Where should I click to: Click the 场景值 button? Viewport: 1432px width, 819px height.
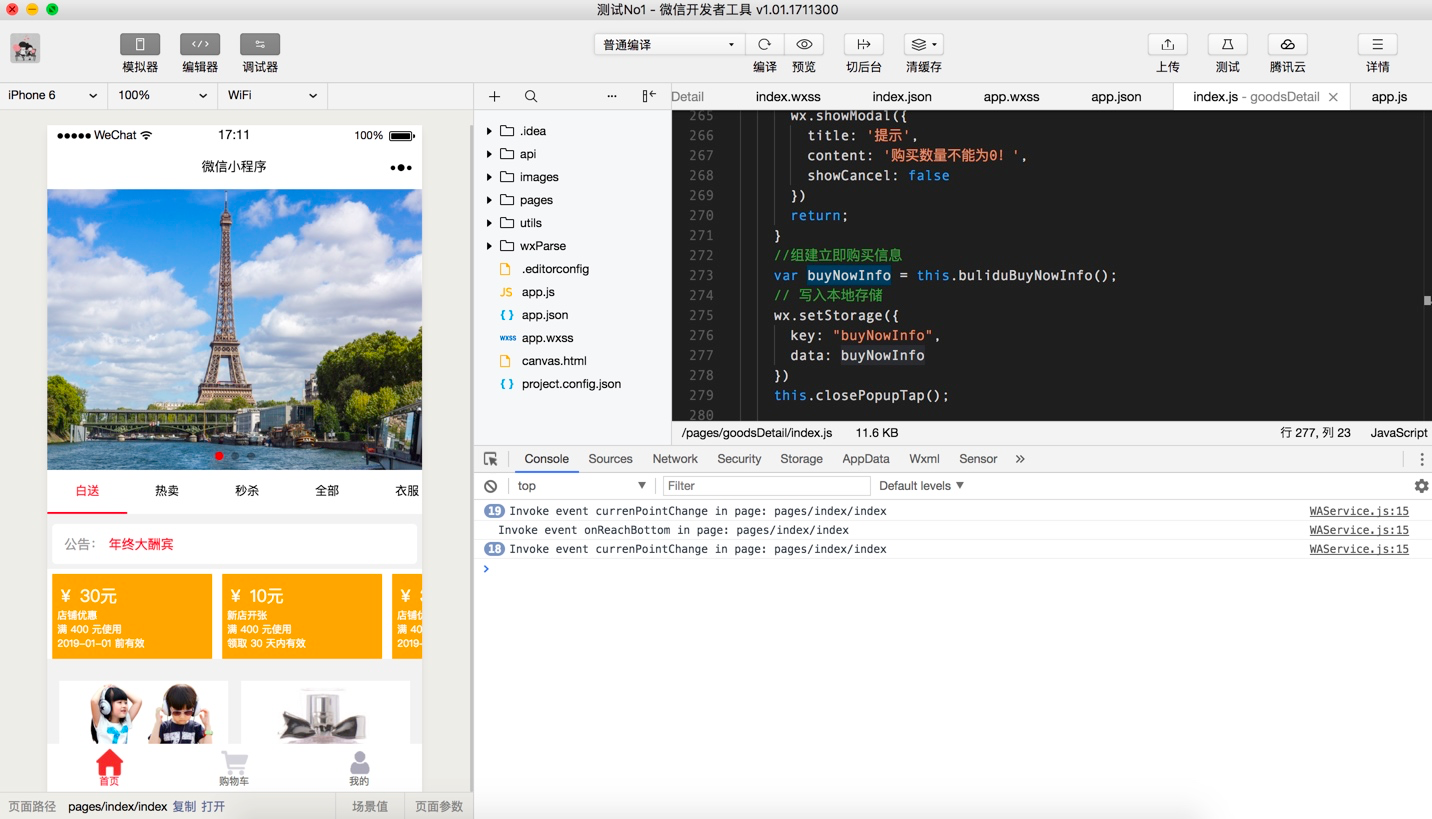[370, 807]
